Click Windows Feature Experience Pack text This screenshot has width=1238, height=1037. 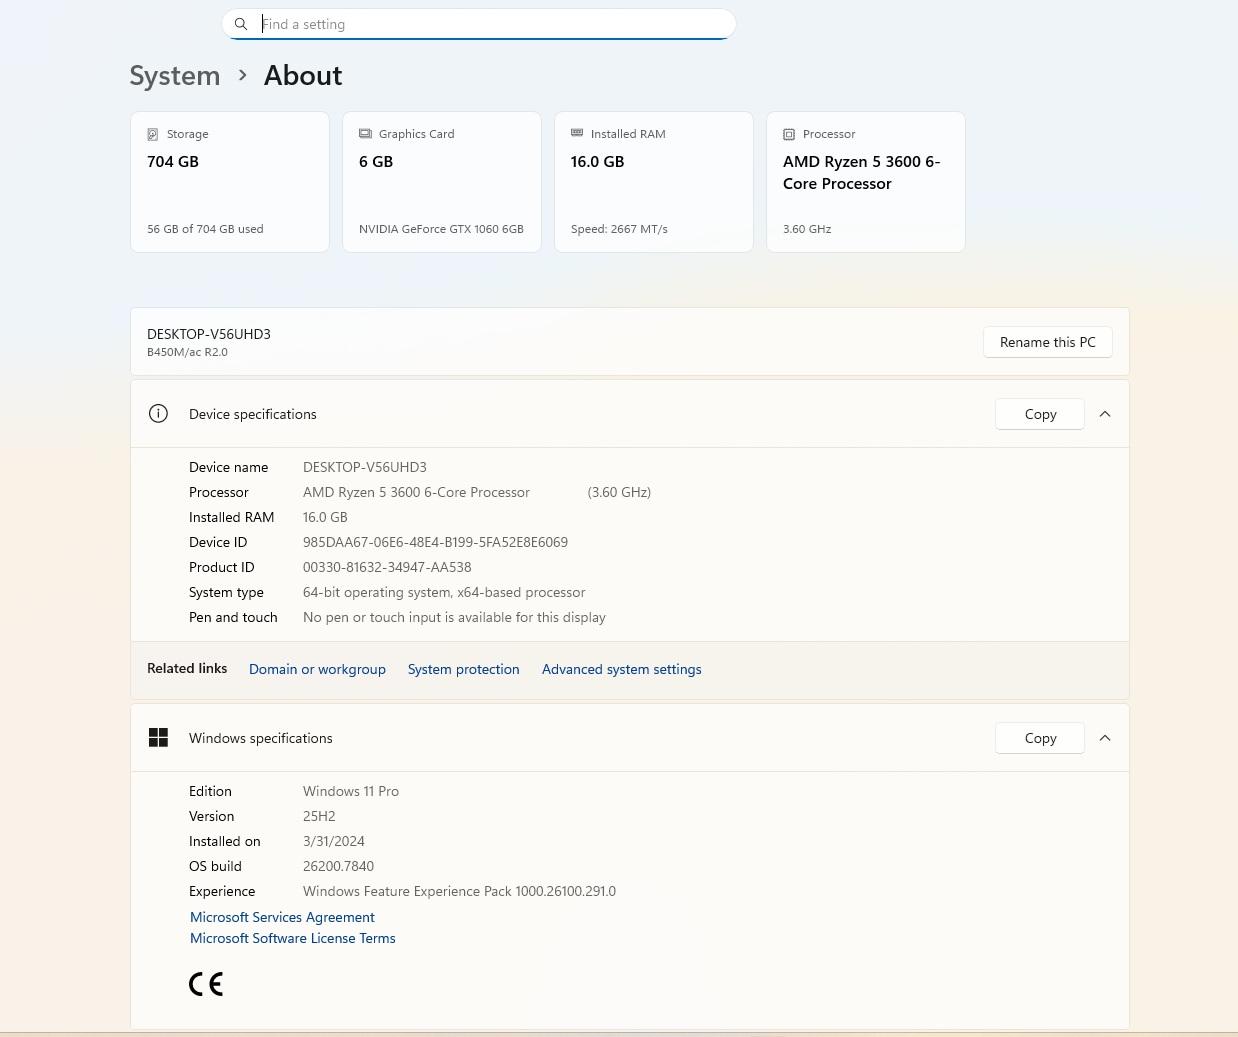[459, 891]
